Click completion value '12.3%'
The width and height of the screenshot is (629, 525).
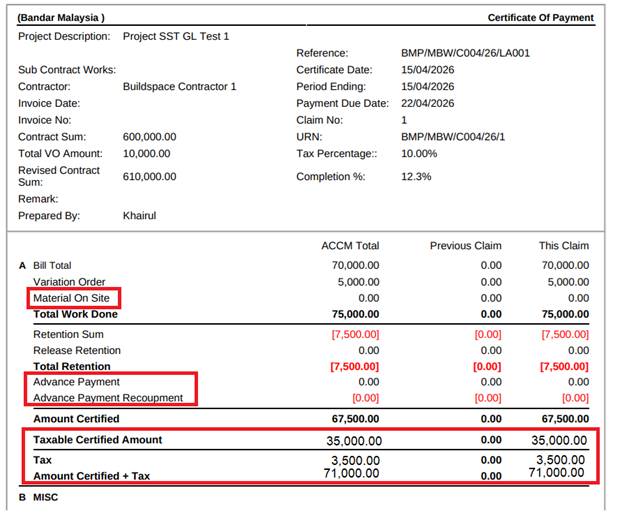[416, 176]
